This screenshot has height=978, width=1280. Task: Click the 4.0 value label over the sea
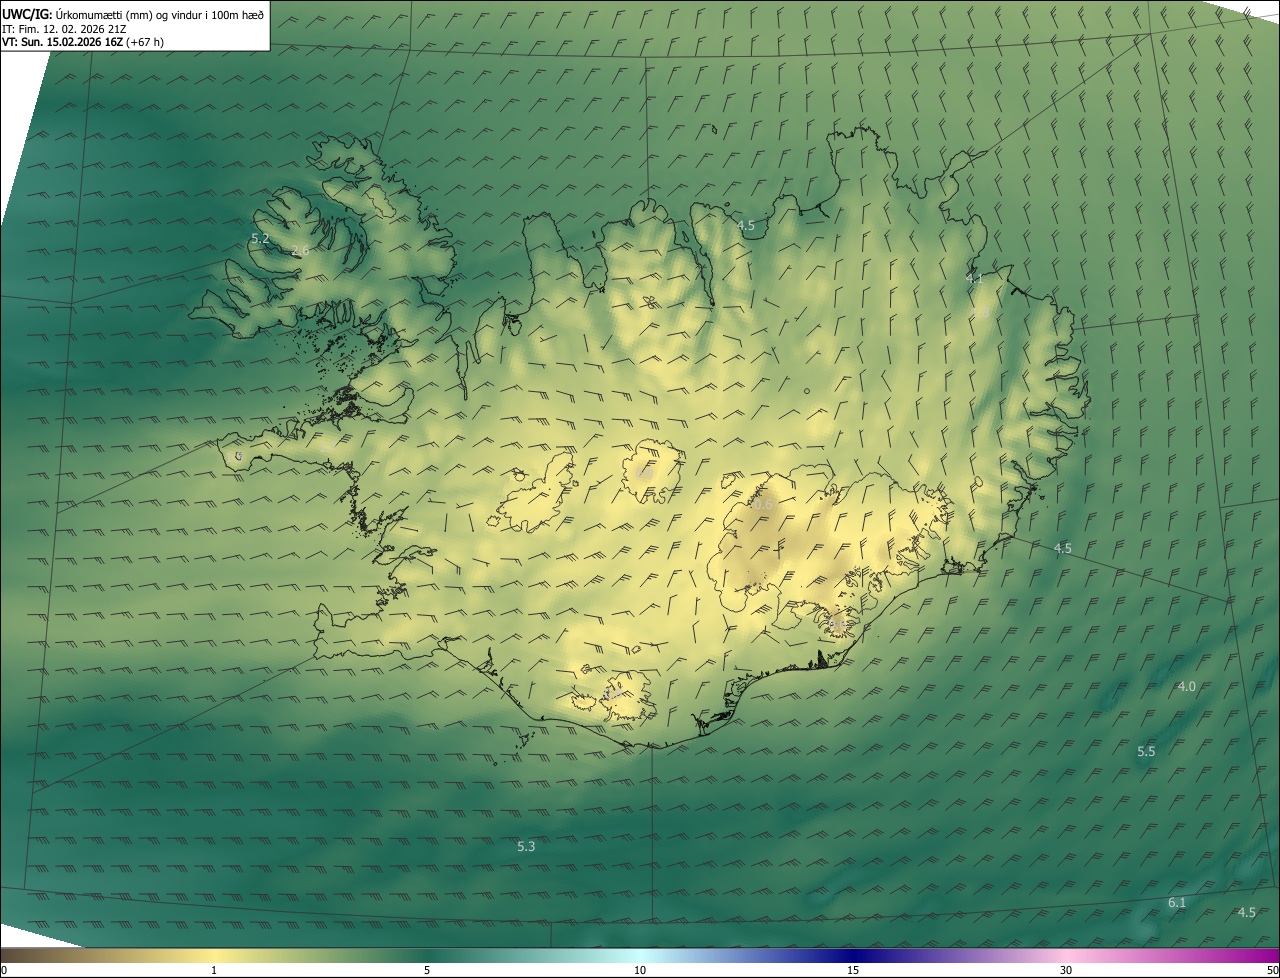click(x=1187, y=686)
